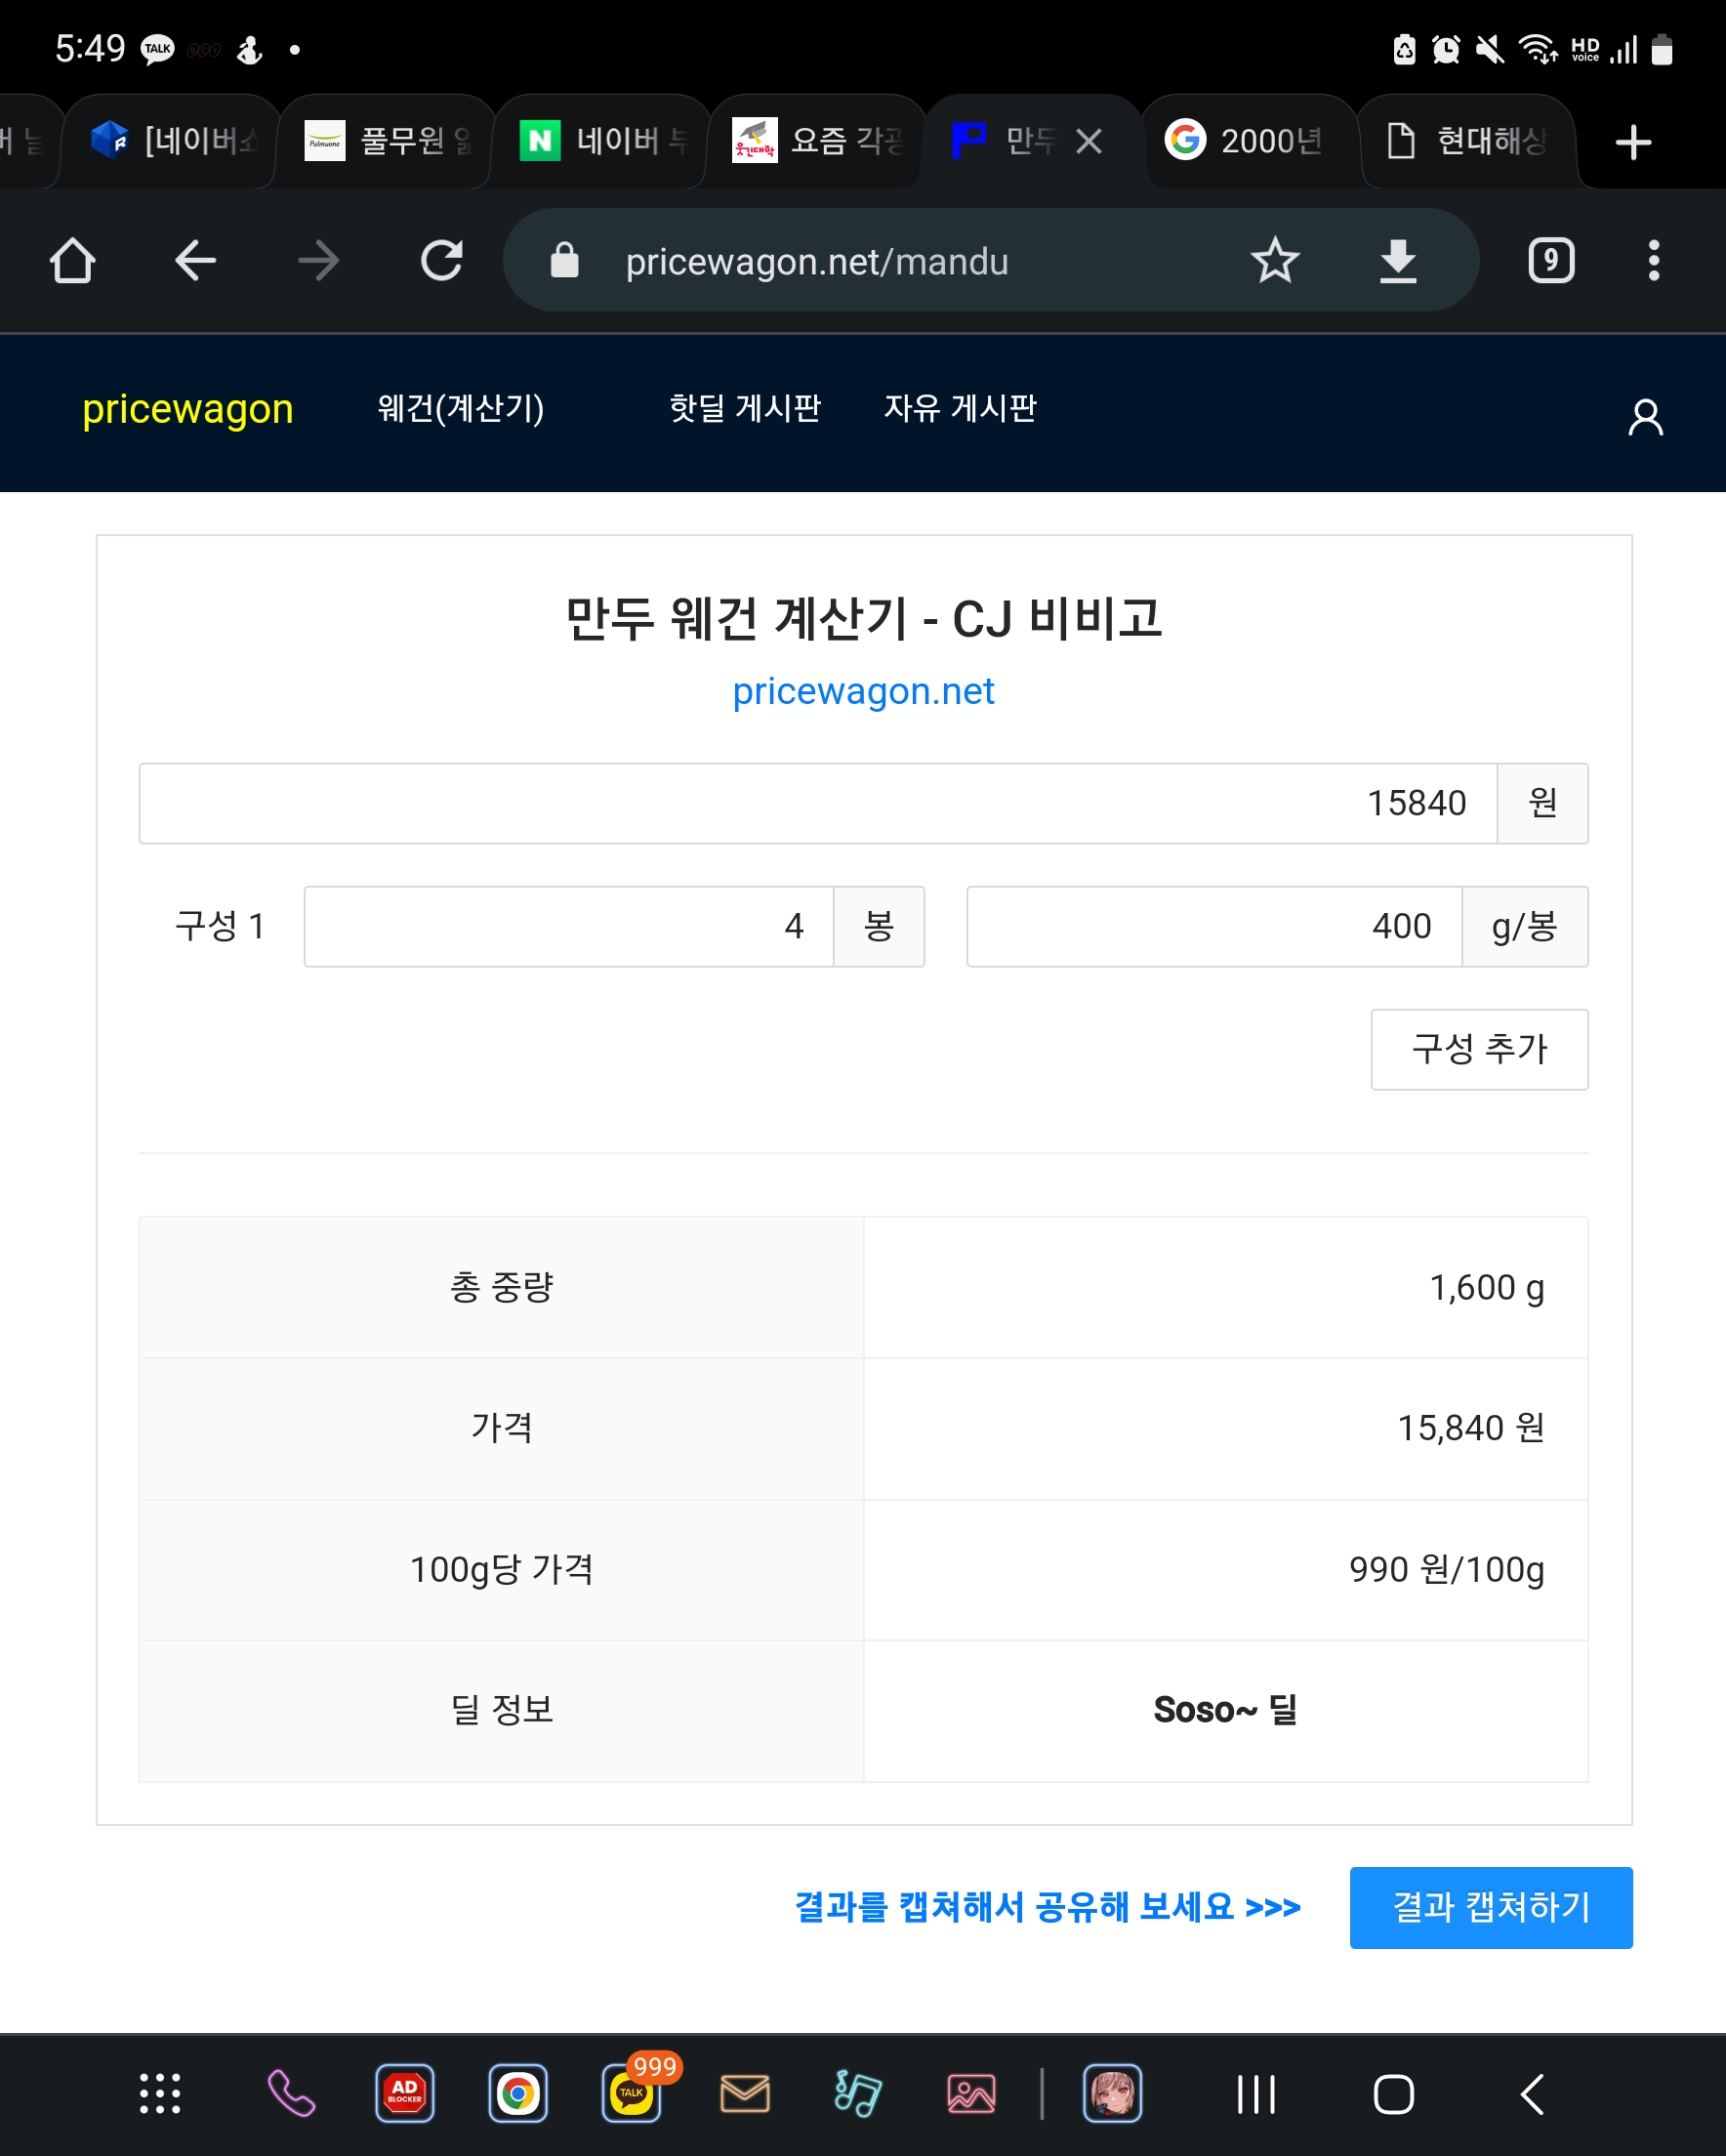Bookmark this page with the star icon
The height and width of the screenshot is (2156, 1726).
coord(1274,261)
